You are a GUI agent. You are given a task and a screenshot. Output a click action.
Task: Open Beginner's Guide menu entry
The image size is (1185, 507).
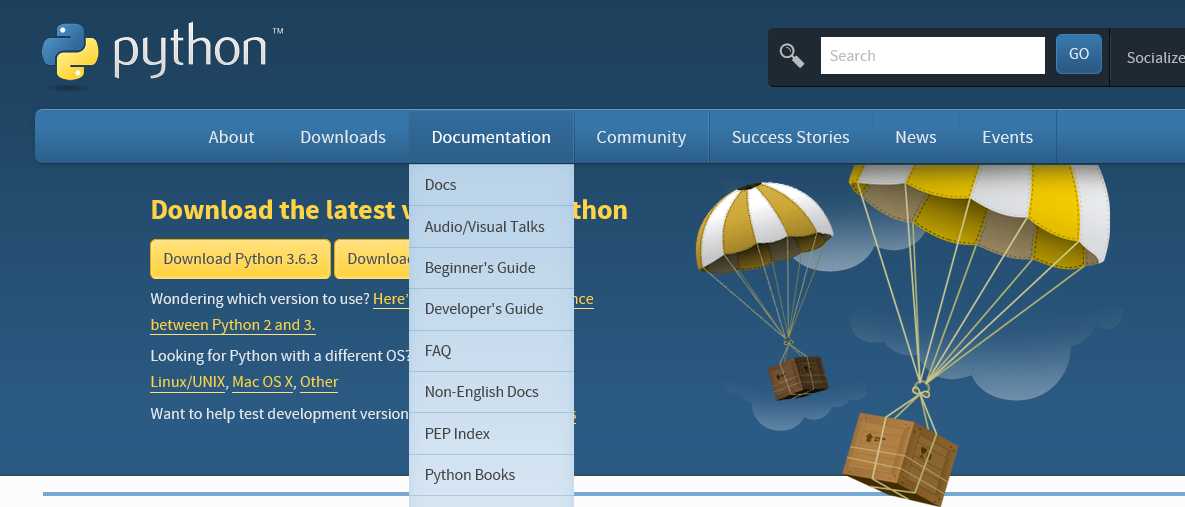pyautogui.click(x=491, y=268)
